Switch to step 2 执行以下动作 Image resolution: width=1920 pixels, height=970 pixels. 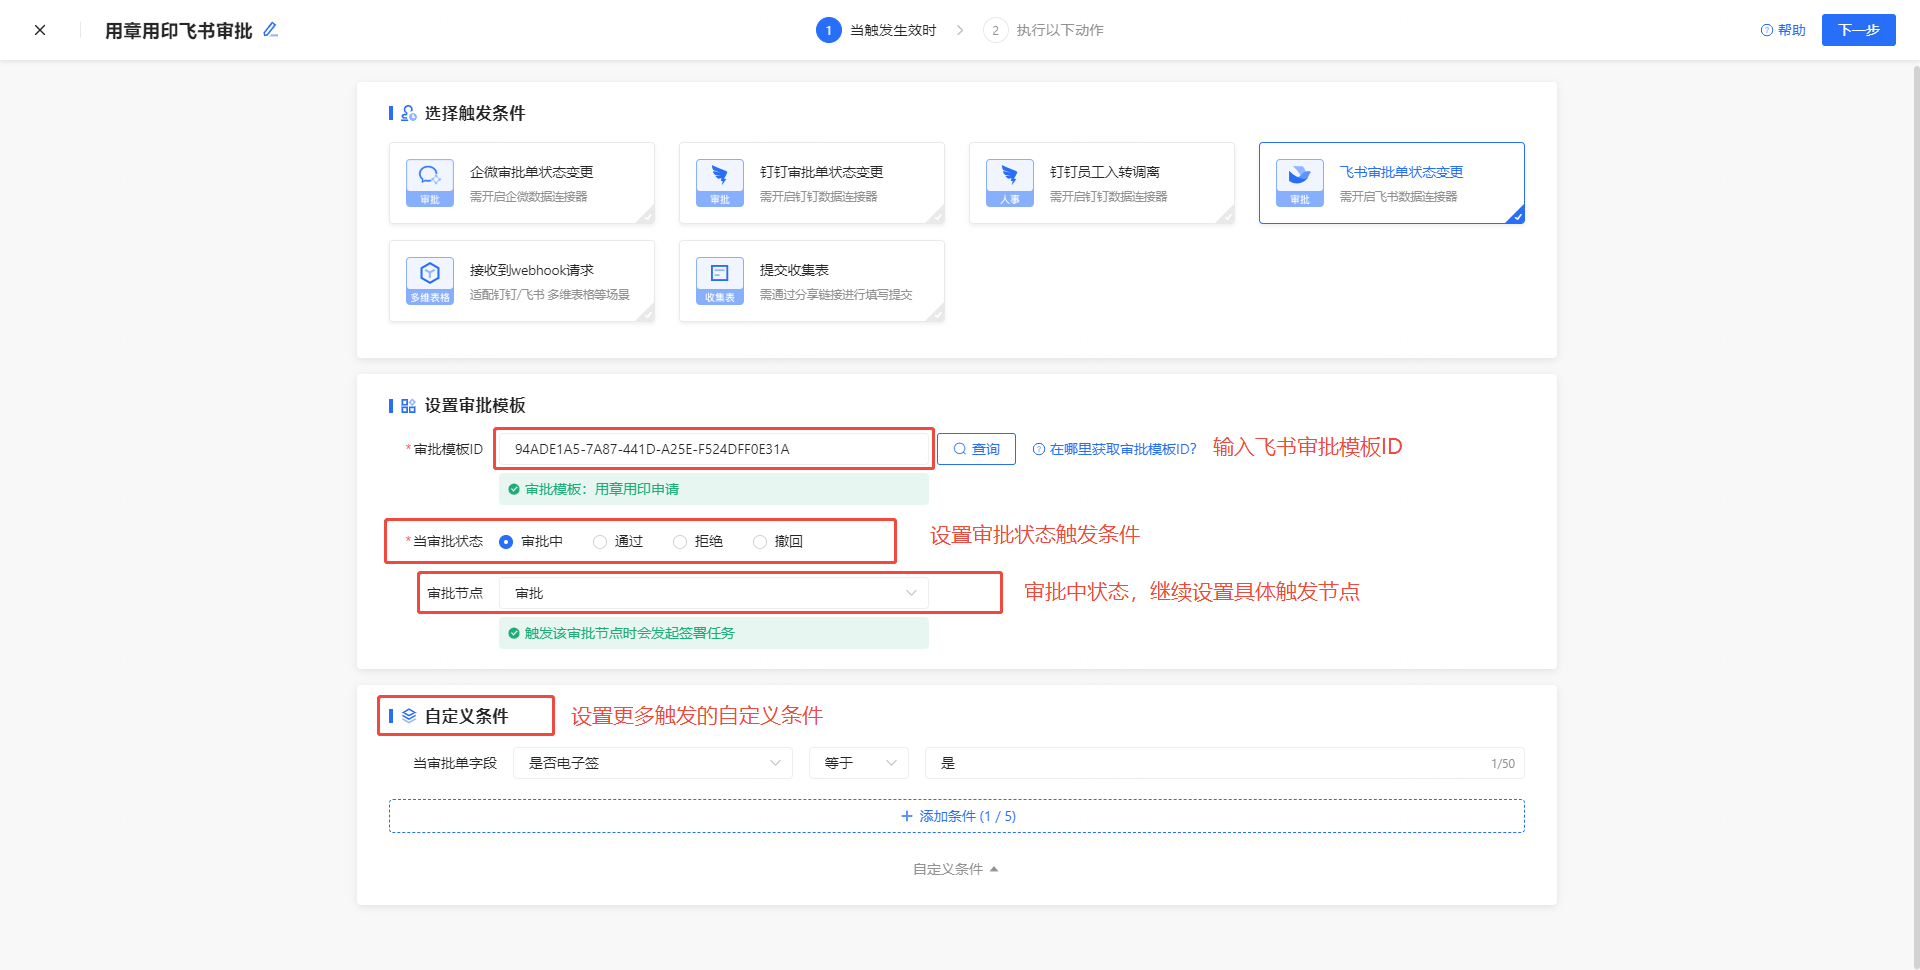coord(1044,30)
